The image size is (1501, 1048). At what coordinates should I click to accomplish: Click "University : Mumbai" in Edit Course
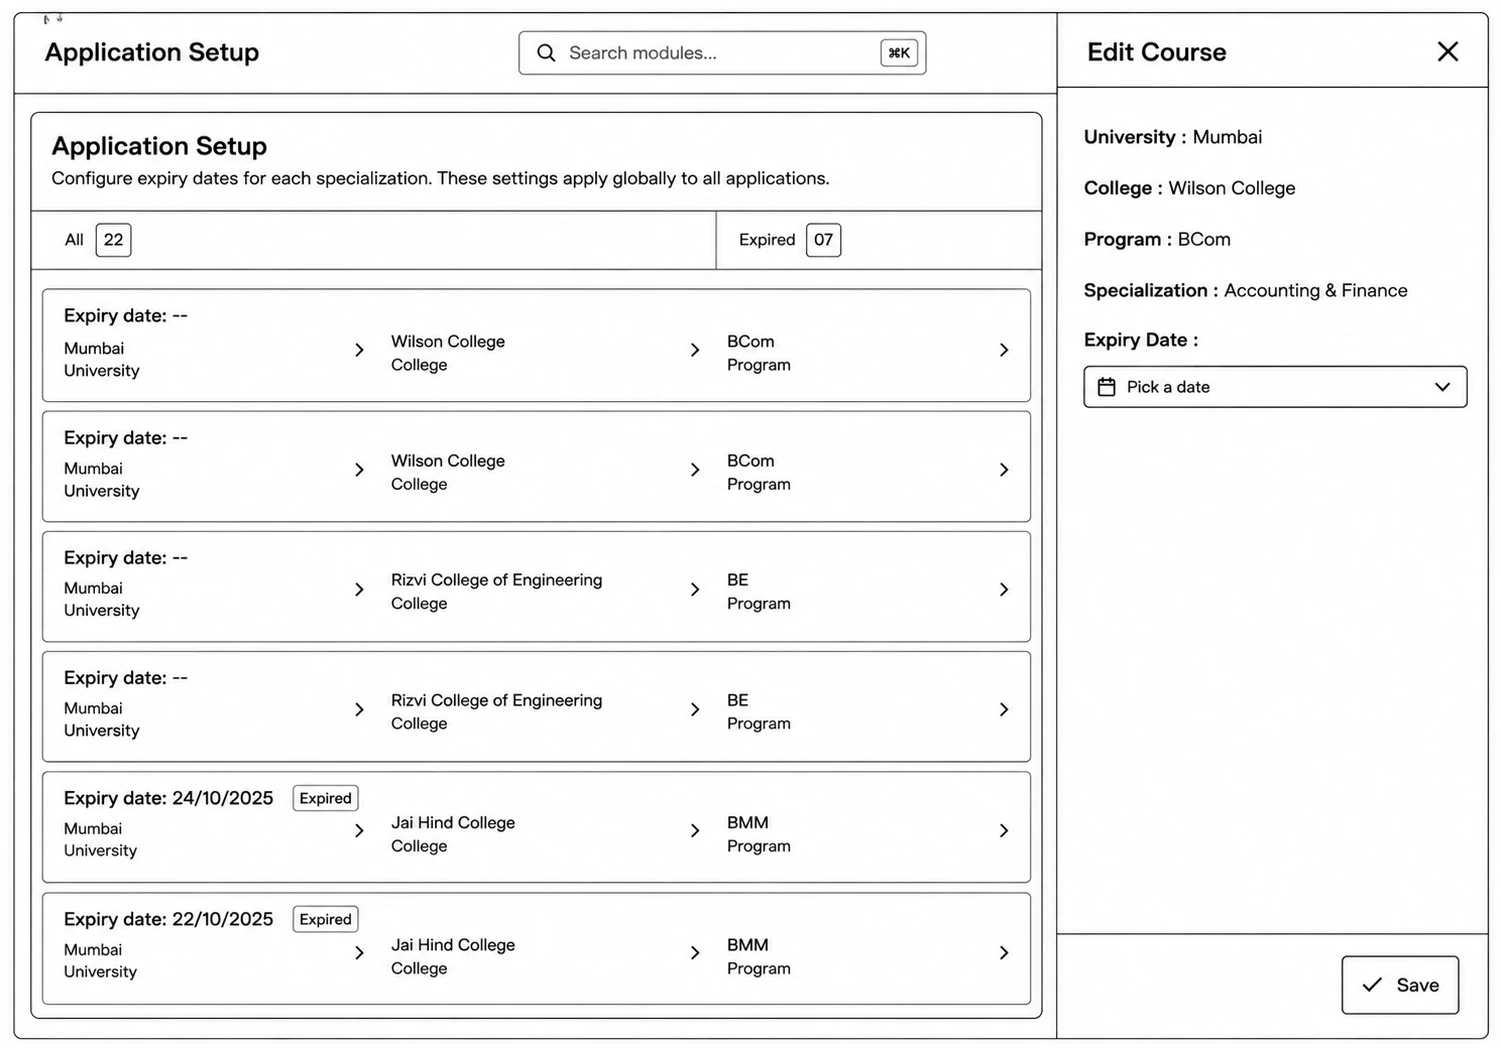click(1173, 137)
